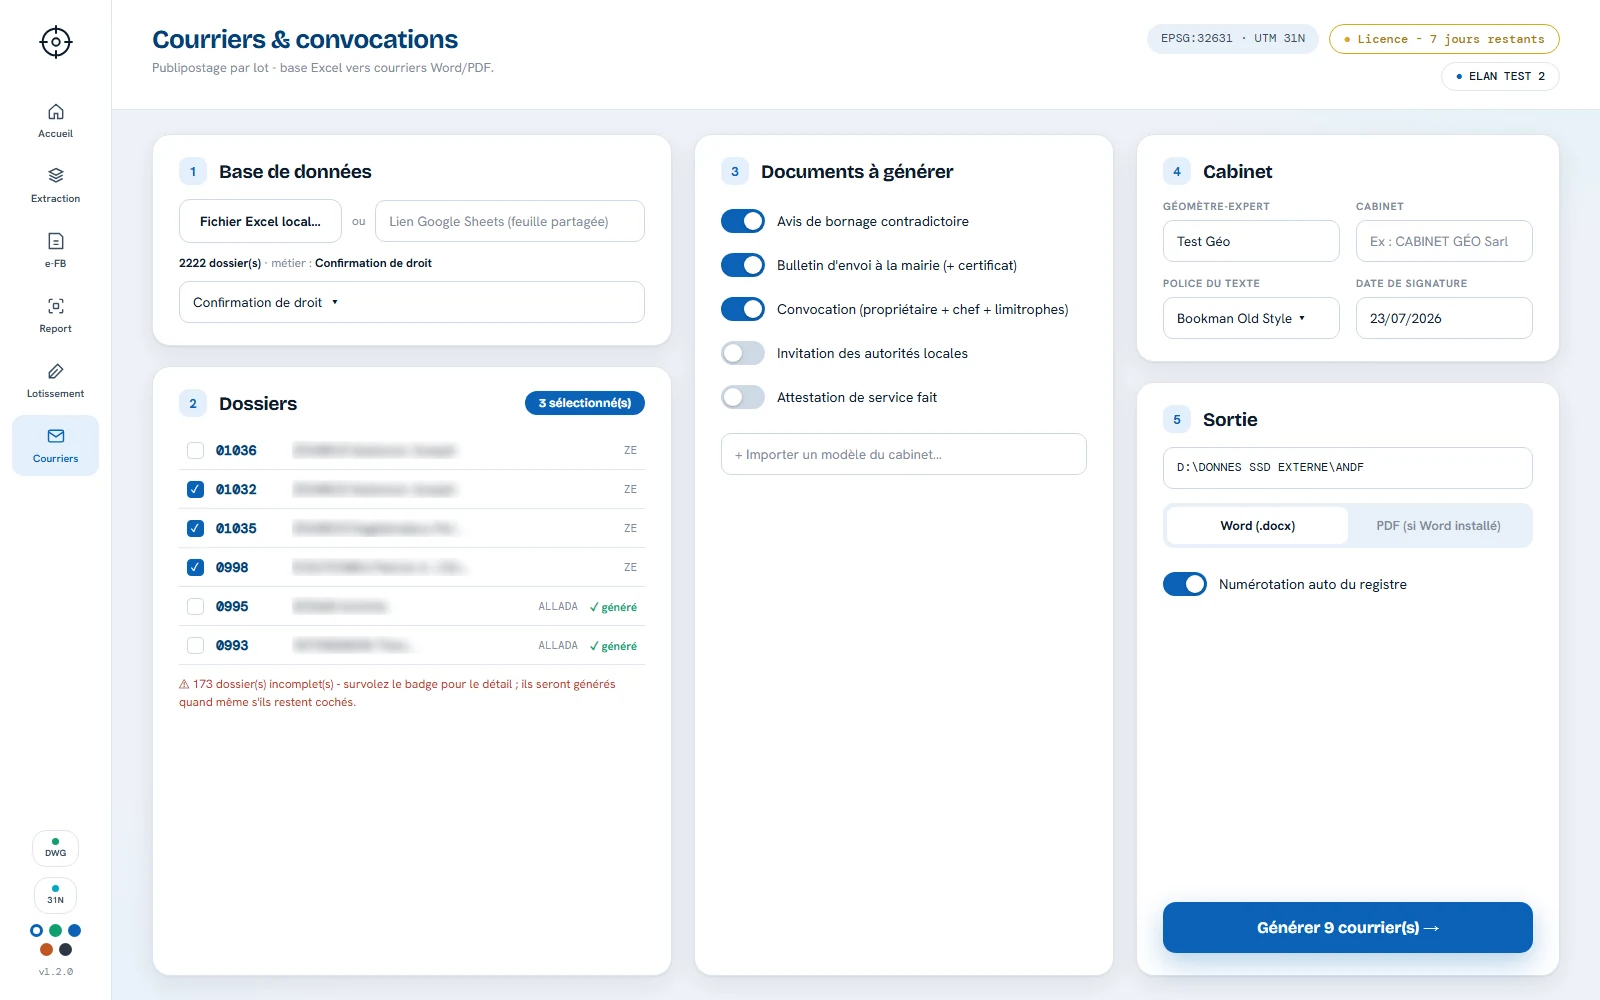Click généré status on row 0993

click(x=613, y=646)
